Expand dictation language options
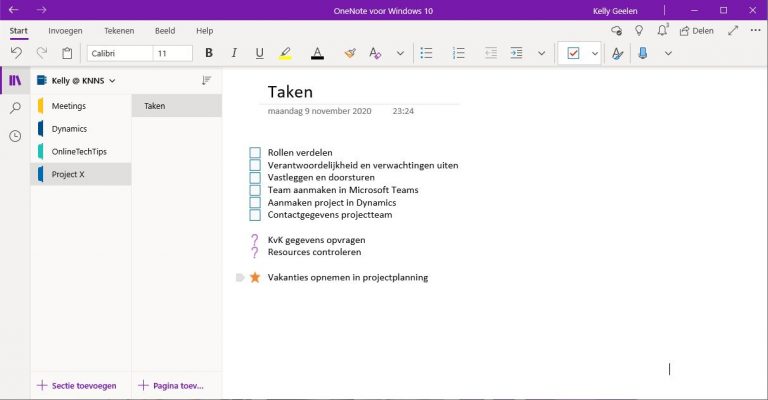 (x=668, y=53)
